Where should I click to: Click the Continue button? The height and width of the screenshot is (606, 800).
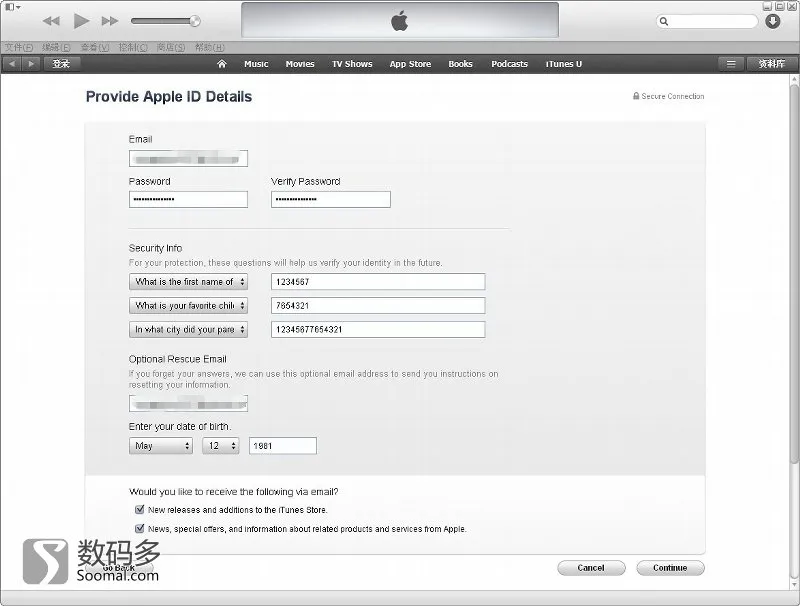tap(670, 568)
